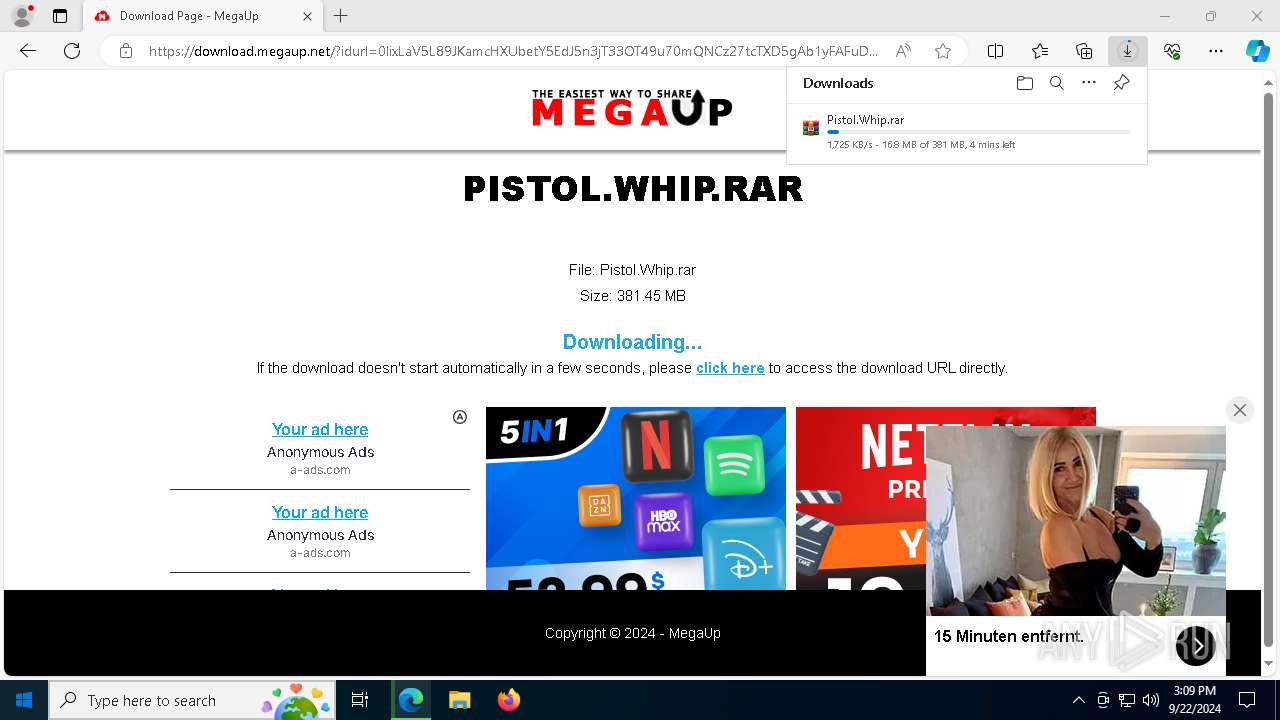The image size is (1280, 720).
Task: Open volume control in system tray
Action: pos(1151,700)
